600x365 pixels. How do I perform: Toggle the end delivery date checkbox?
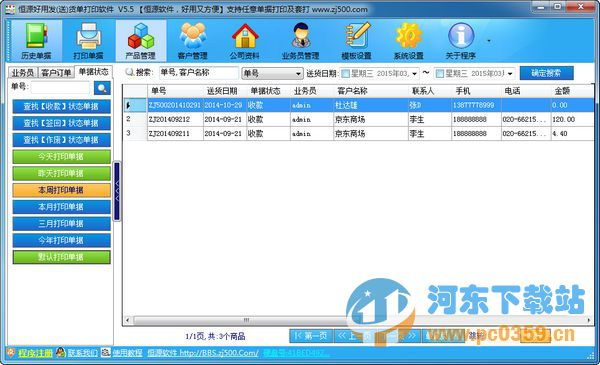[440, 73]
